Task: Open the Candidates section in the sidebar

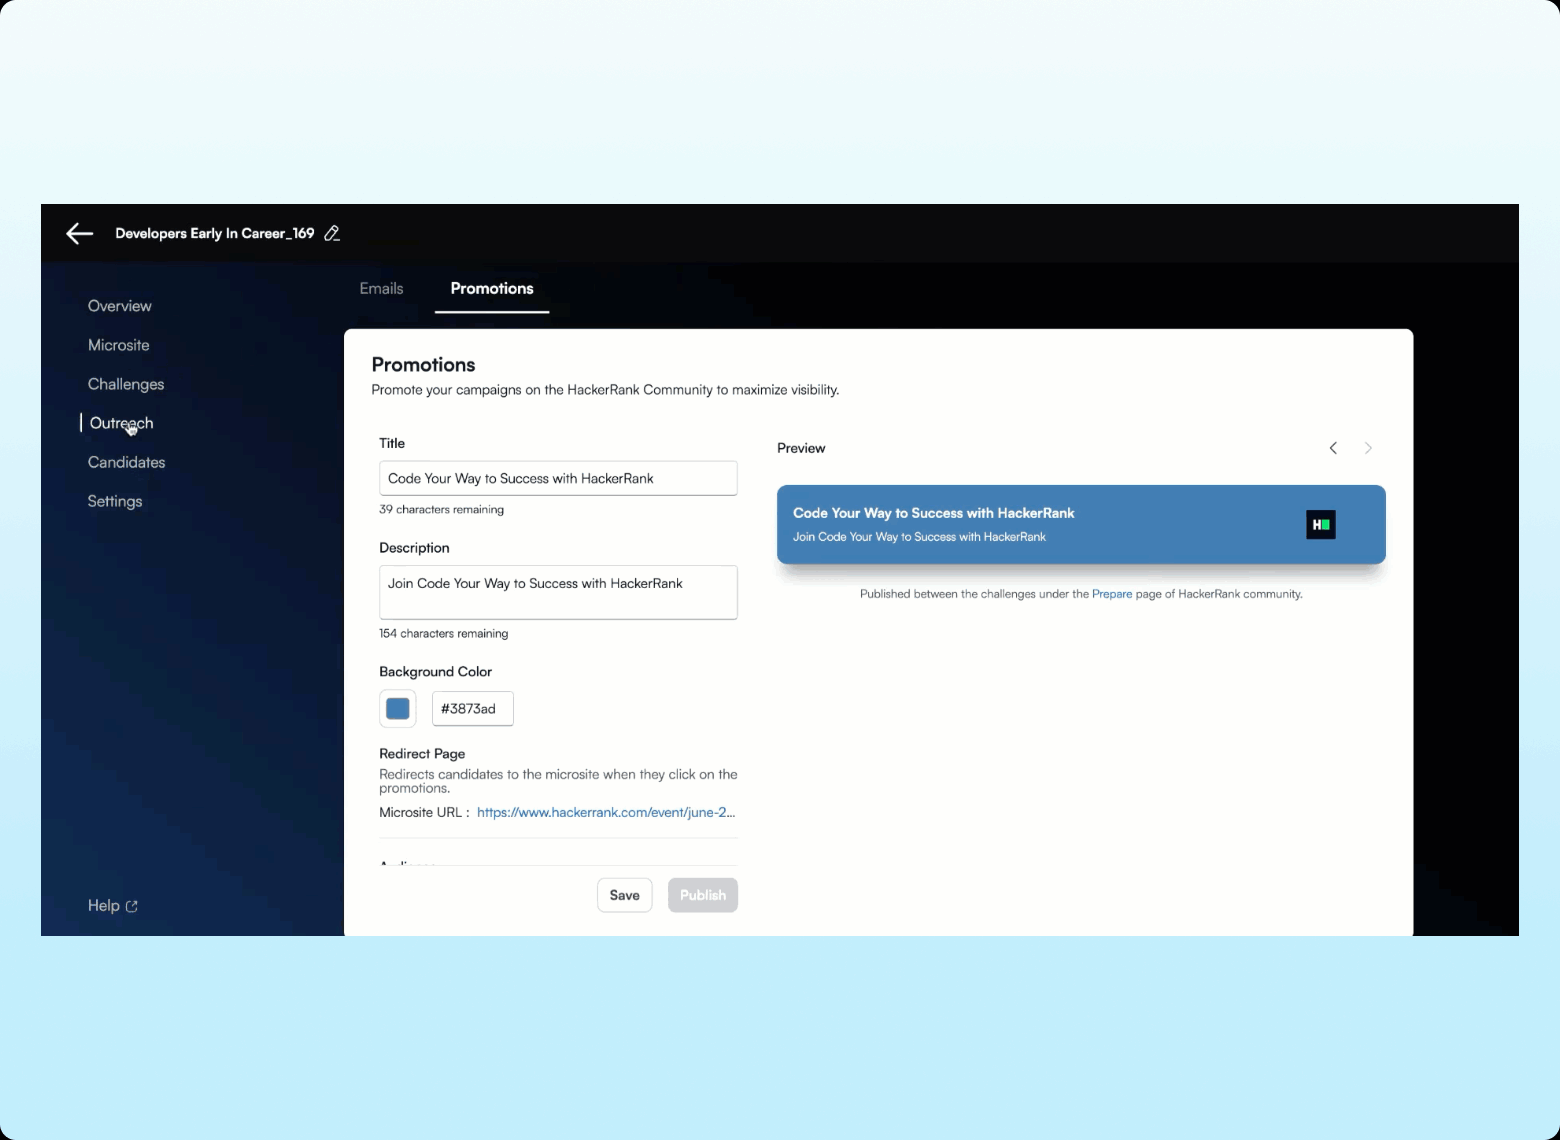Action: coord(127,462)
